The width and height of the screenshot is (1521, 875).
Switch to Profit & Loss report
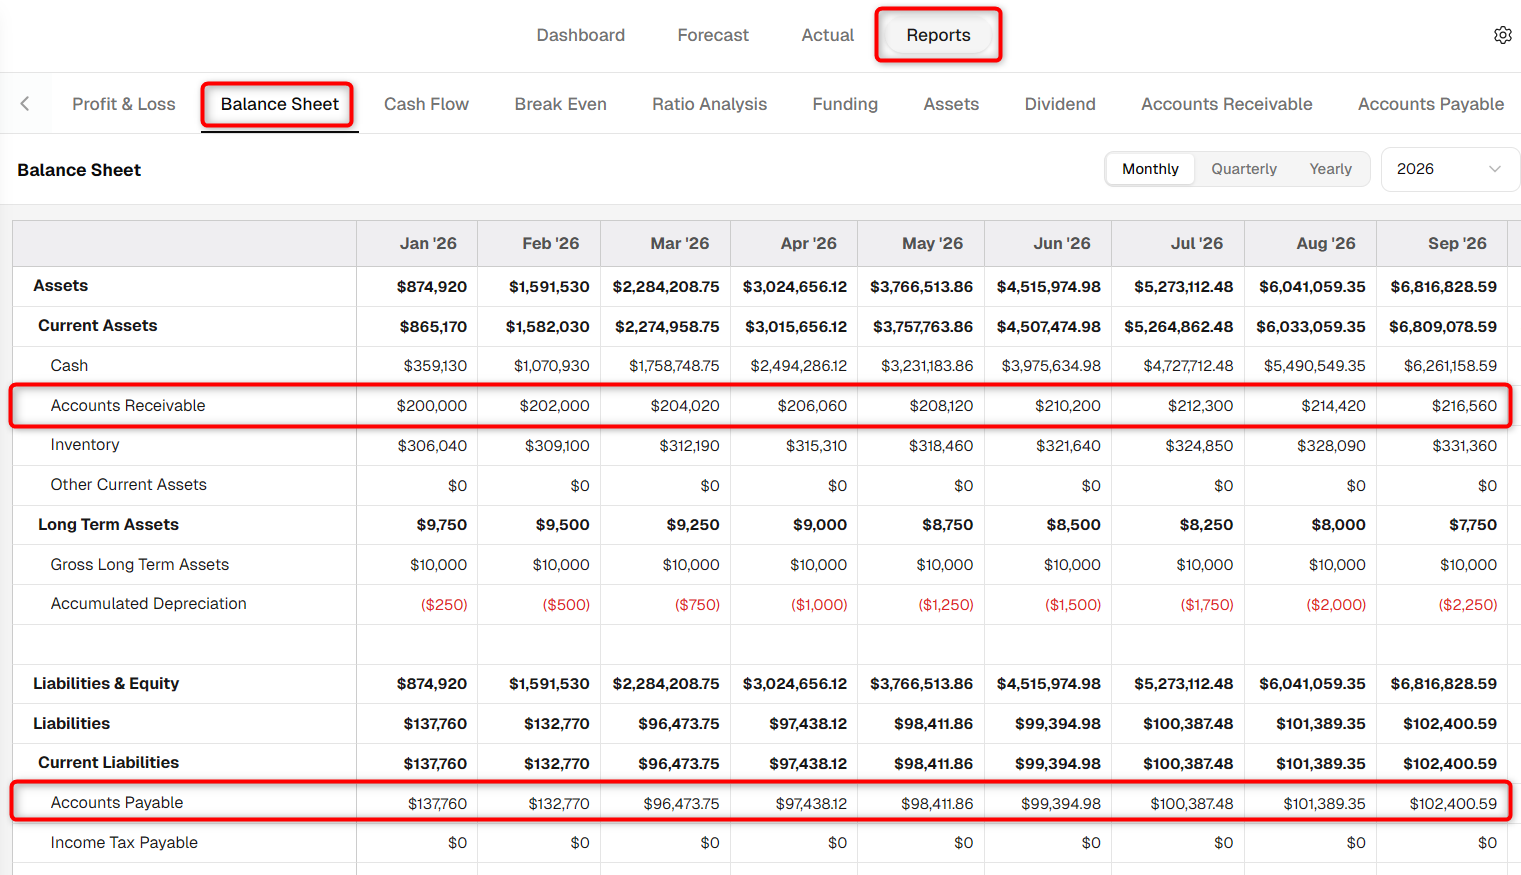pos(124,104)
